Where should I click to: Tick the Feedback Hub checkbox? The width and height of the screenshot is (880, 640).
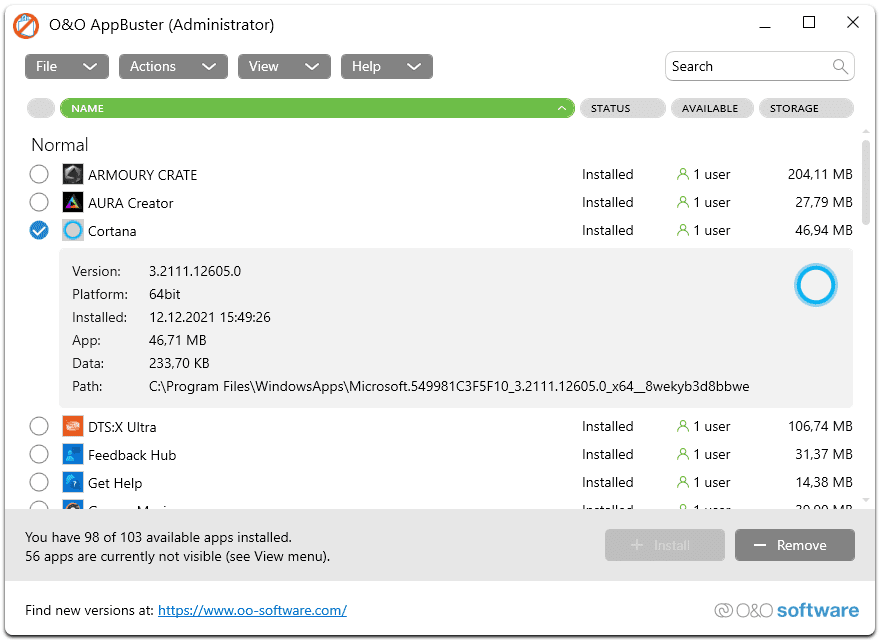click(39, 454)
